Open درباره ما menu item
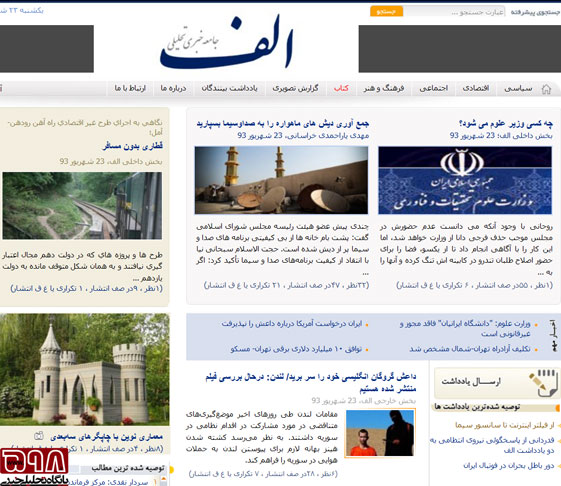 coord(173,88)
